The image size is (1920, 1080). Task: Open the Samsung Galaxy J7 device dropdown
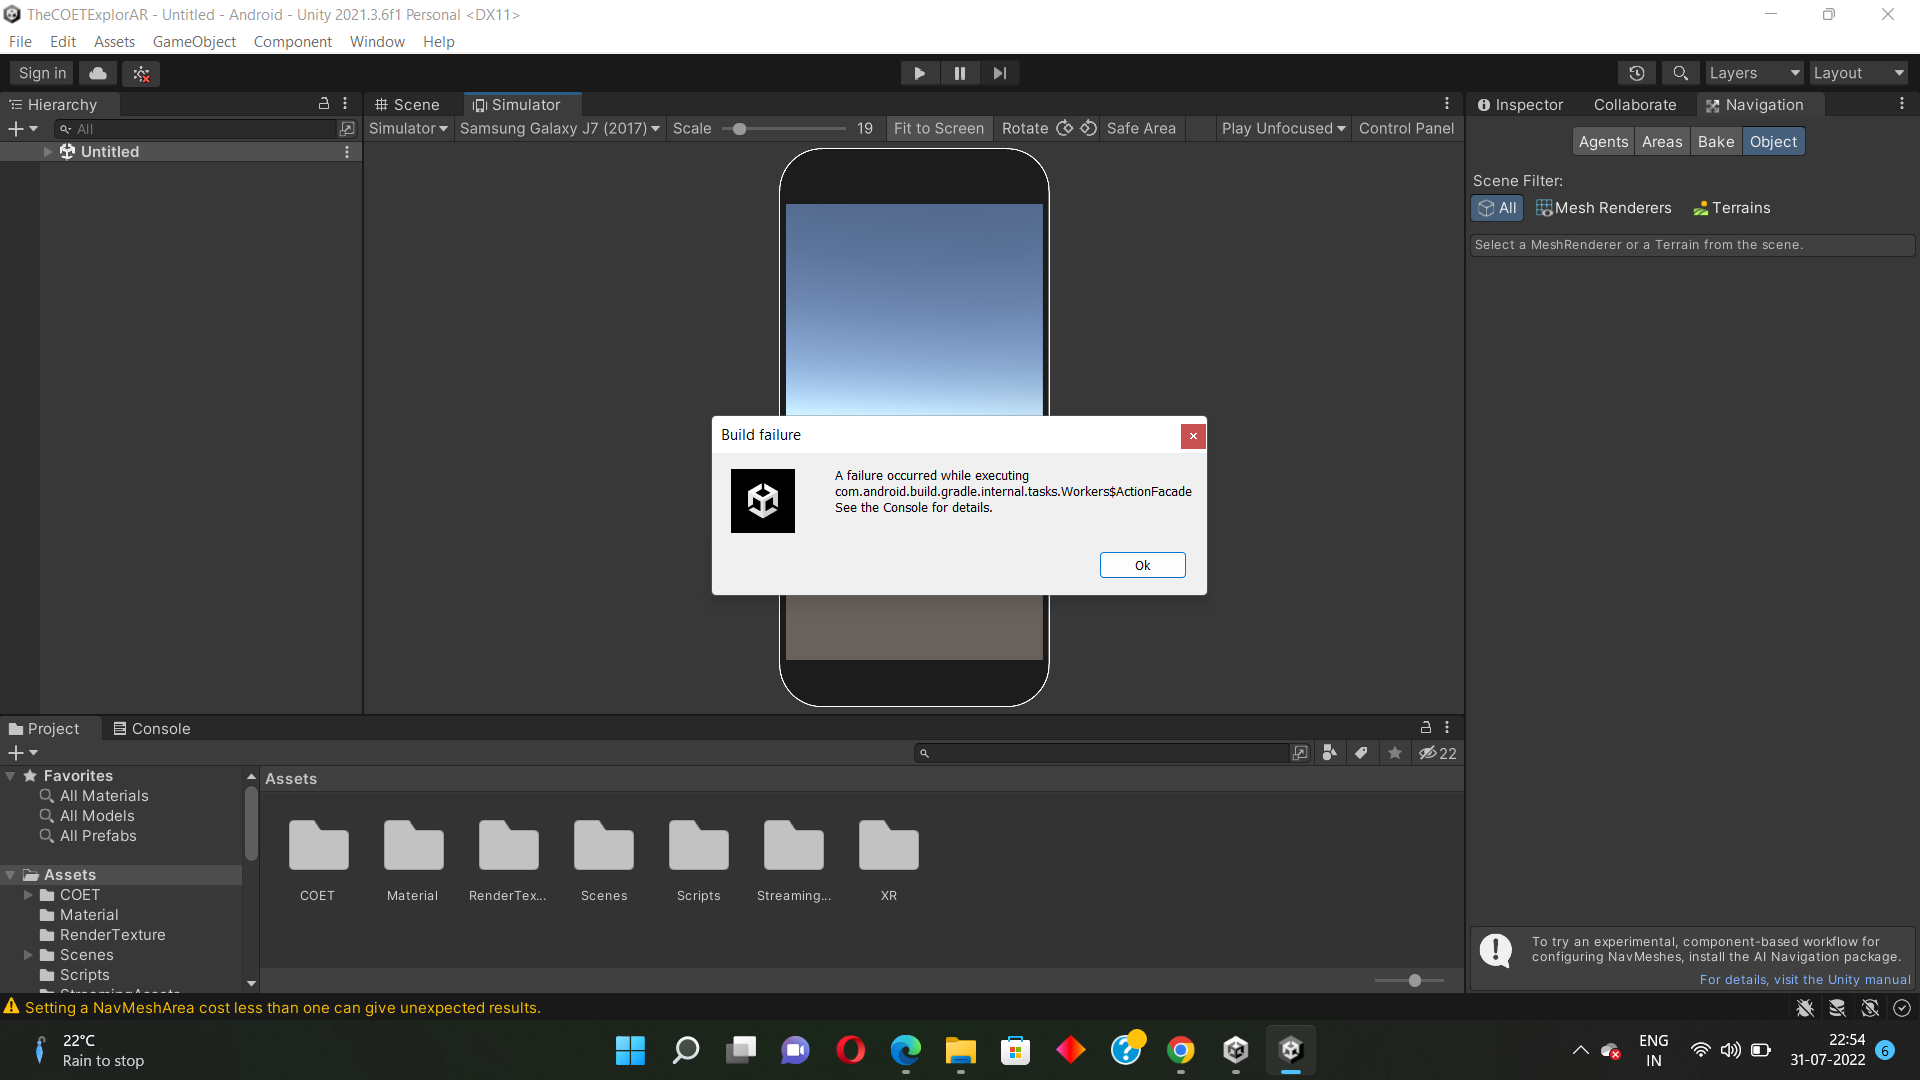[559, 128]
